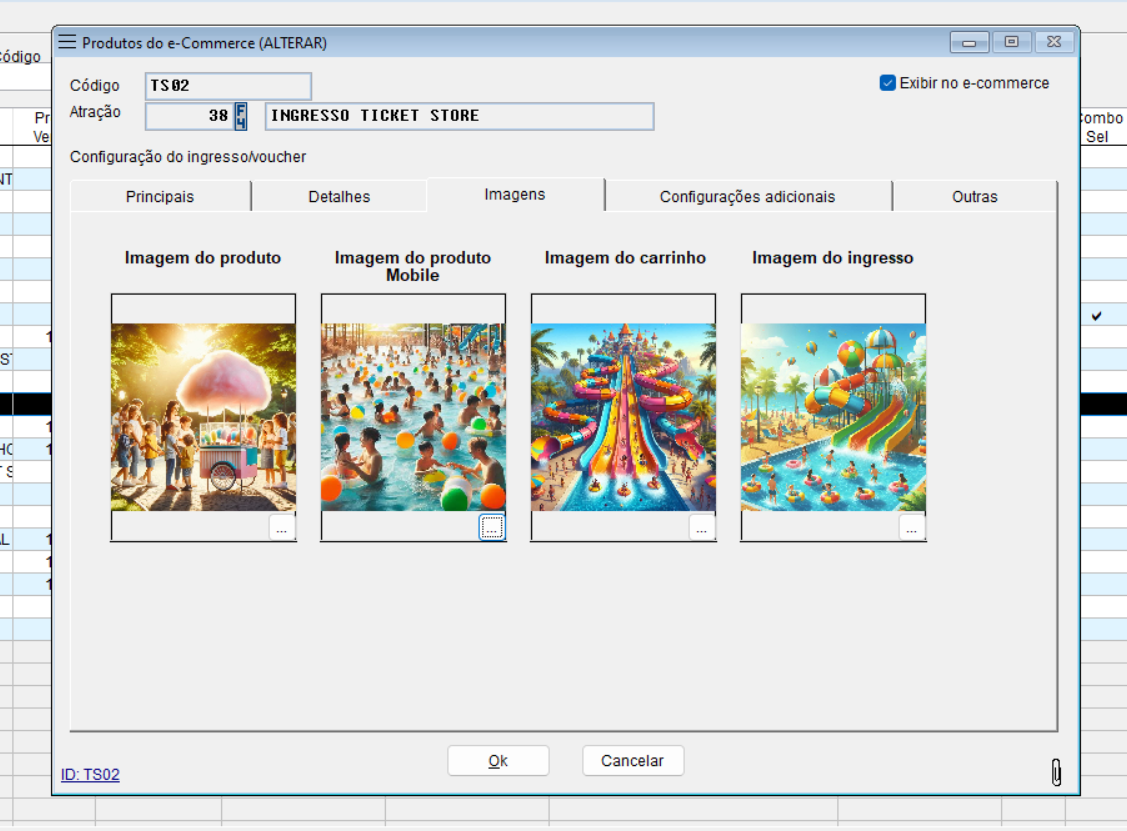Select the Outras tab
Viewport: 1127px width, 831px height.
click(x=974, y=197)
